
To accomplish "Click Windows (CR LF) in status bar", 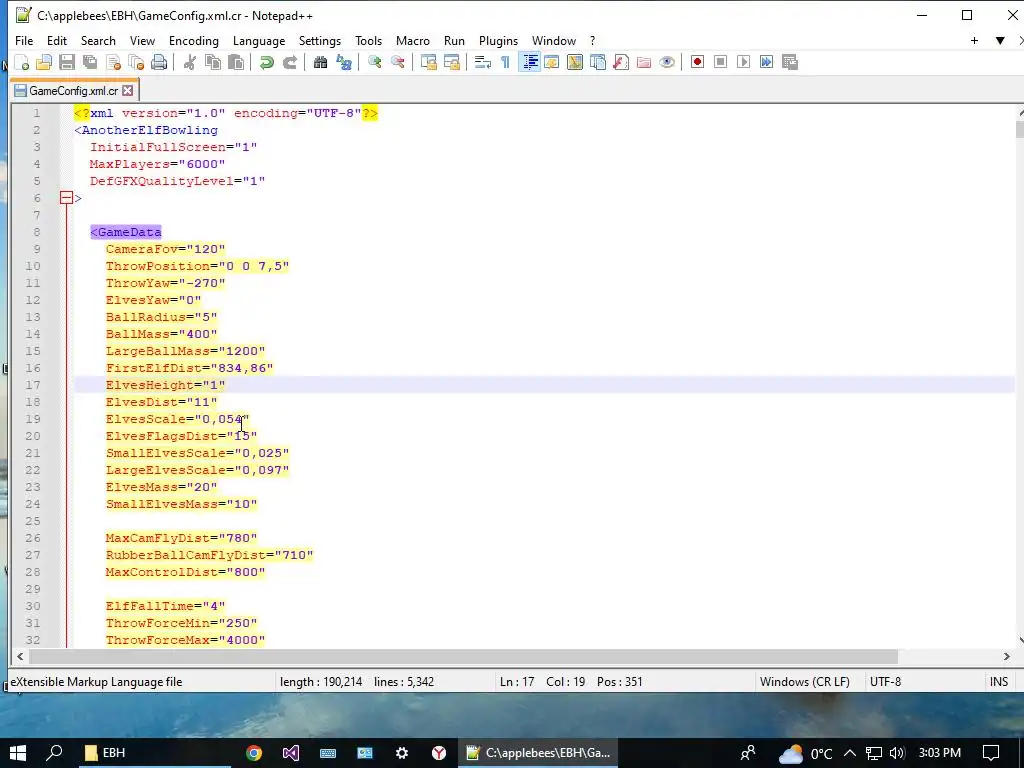I will (805, 682).
